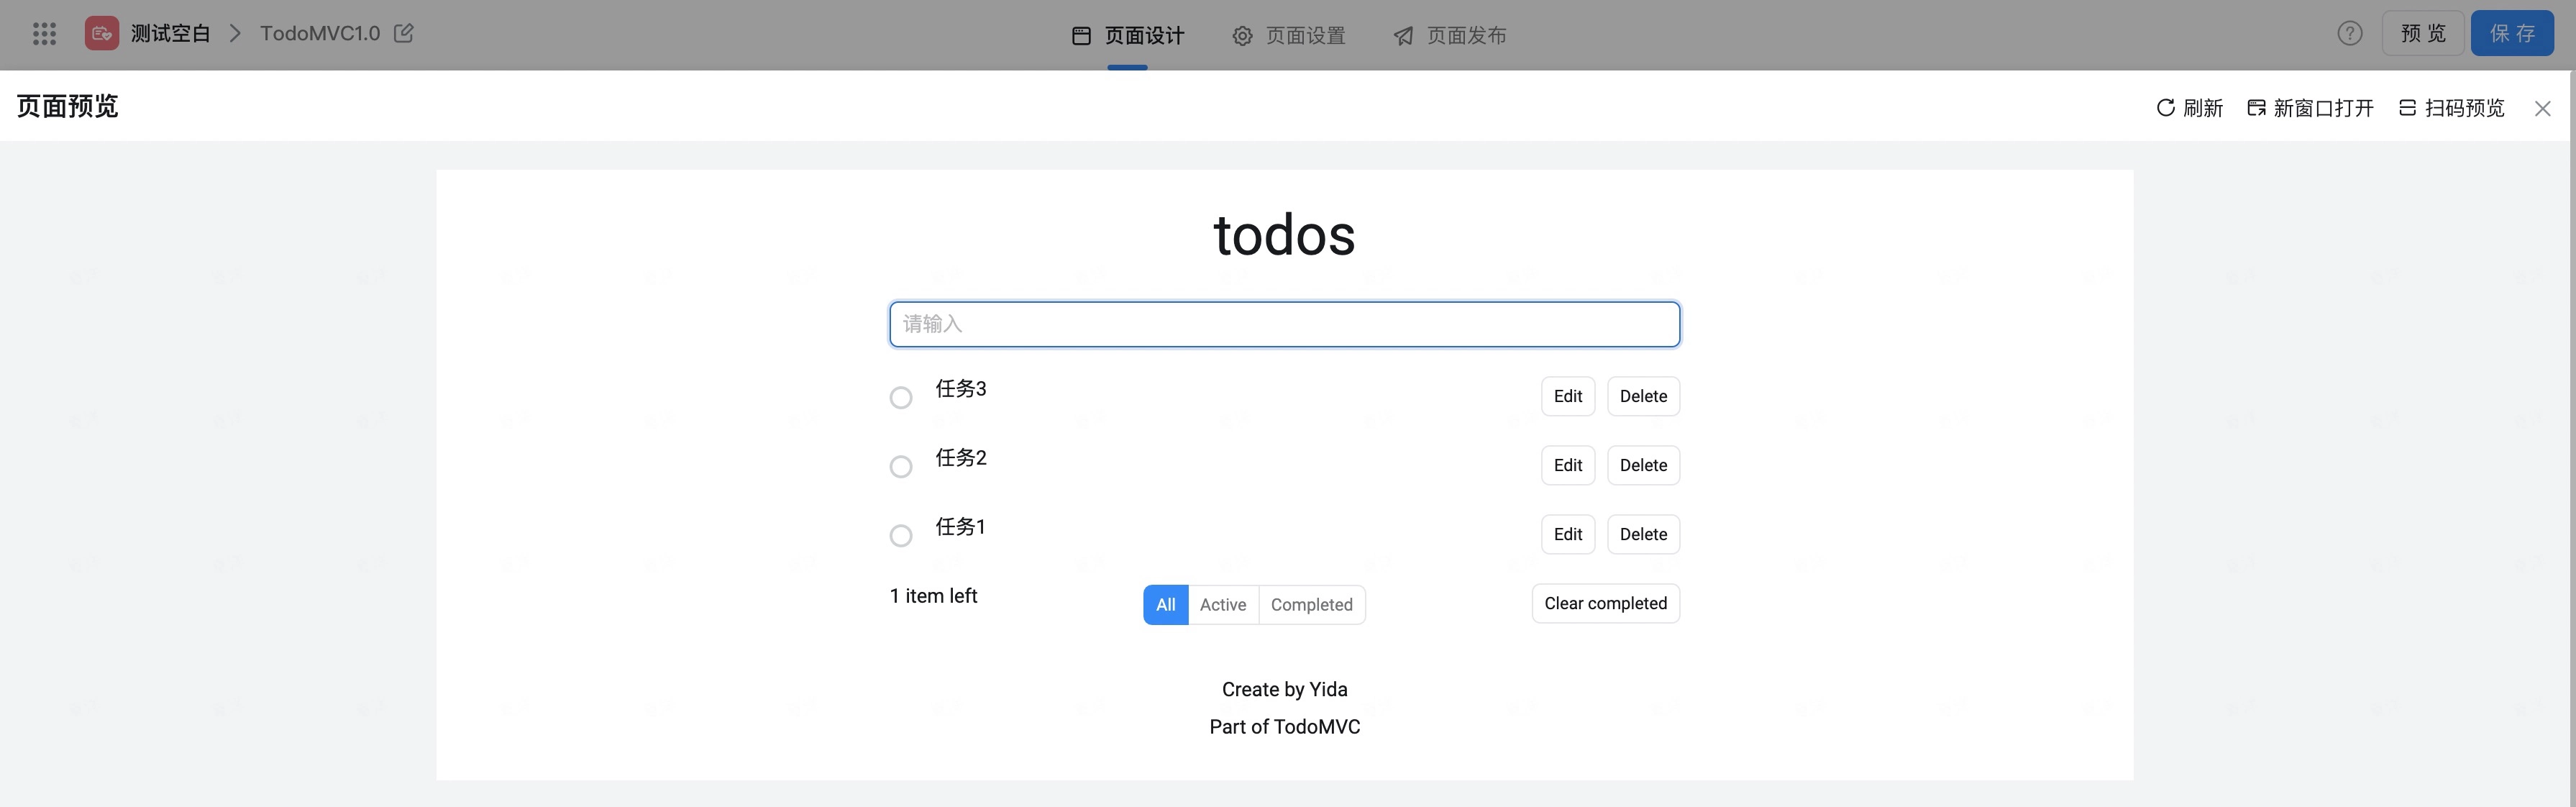Screen dimensions: 2576x807
Task: Click the 刷新 refresh icon
Action: [2165, 108]
